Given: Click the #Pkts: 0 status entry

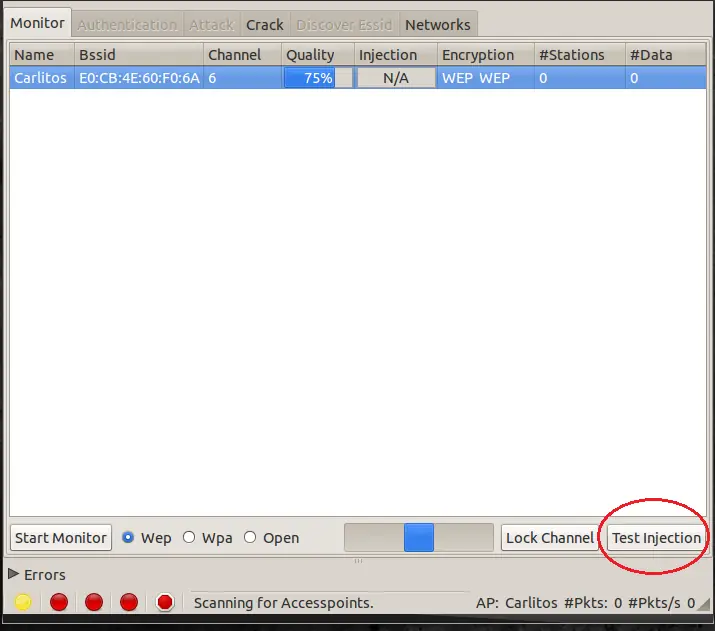Looking at the screenshot, I should [593, 603].
